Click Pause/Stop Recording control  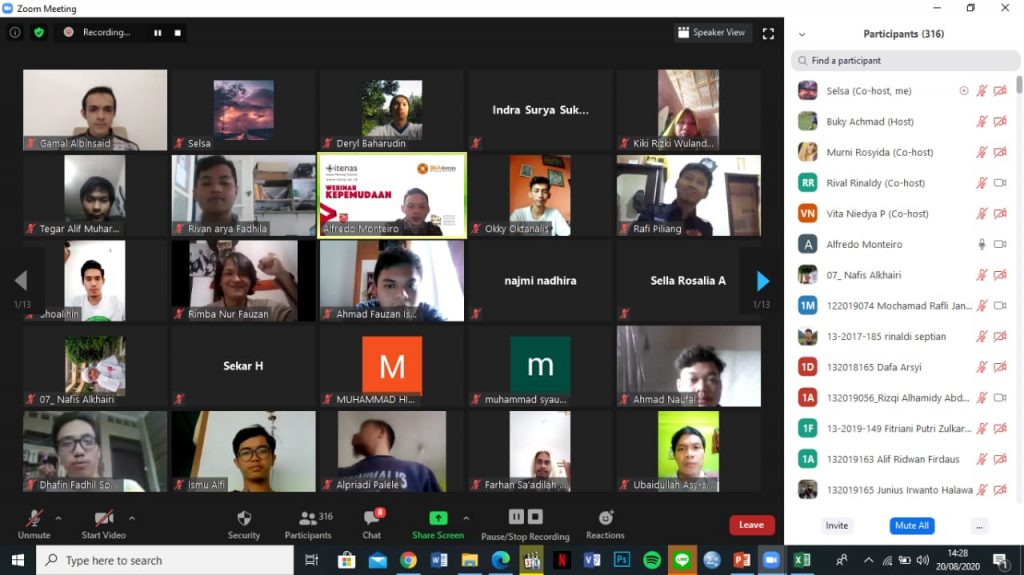pos(525,525)
